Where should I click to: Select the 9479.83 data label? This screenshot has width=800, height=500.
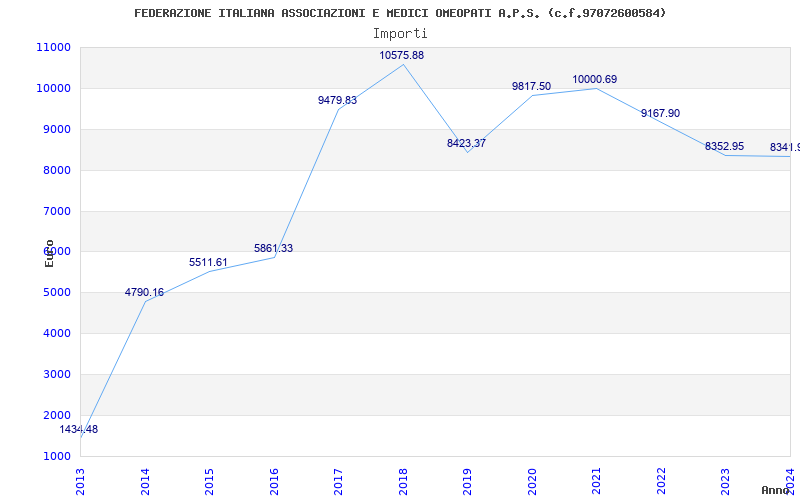coord(337,101)
